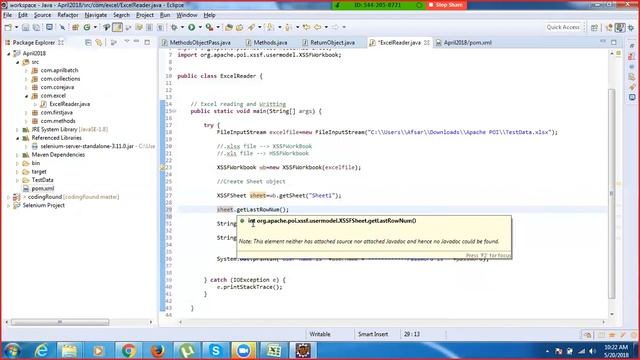Viewport: 640px width, 360px height.
Task: Open the New Java Class dropdown arrow
Action: pos(95,27)
